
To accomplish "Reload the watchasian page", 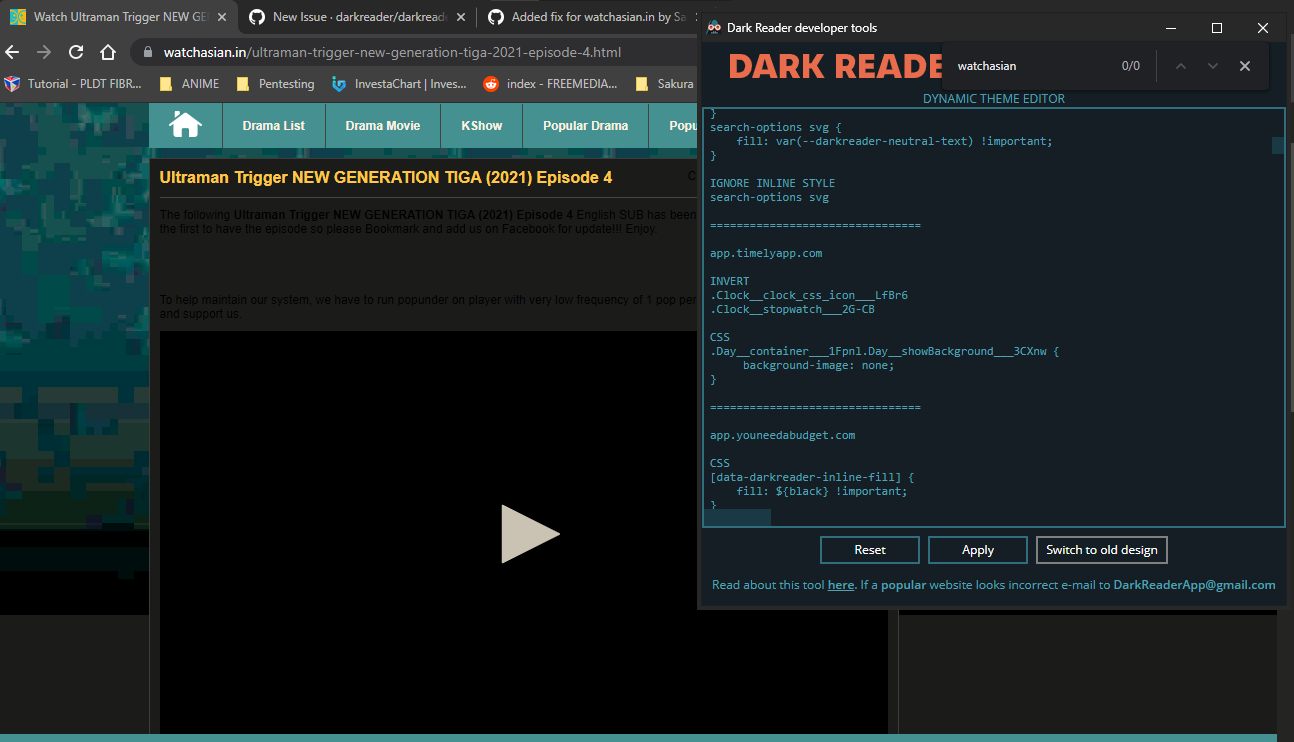I will (x=76, y=52).
